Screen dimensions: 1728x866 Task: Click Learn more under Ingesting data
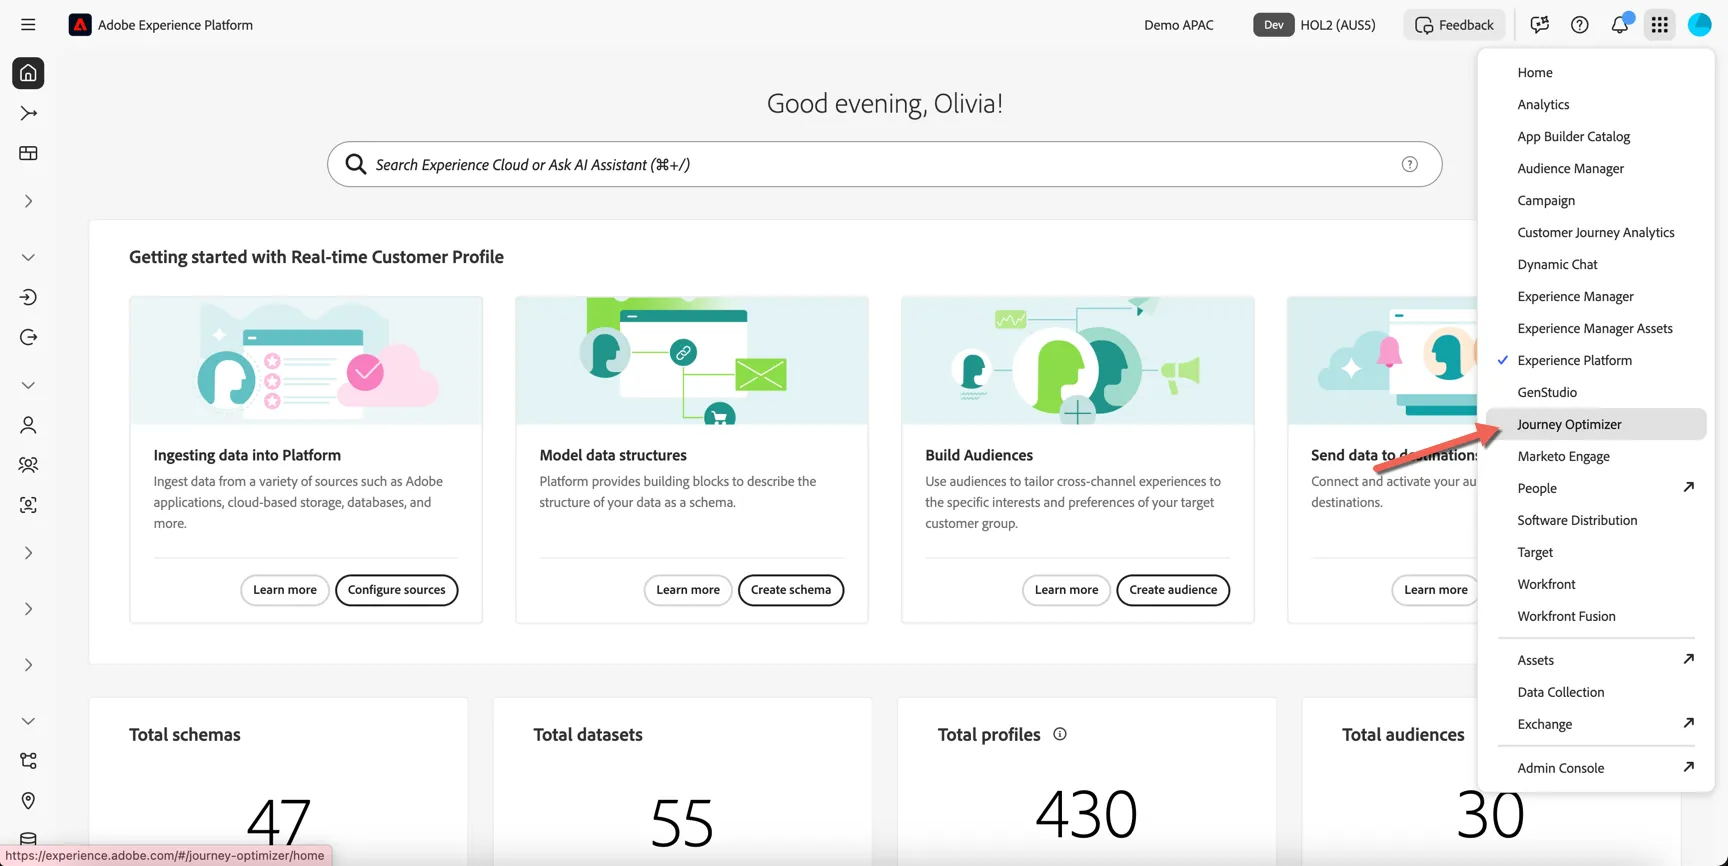(285, 590)
